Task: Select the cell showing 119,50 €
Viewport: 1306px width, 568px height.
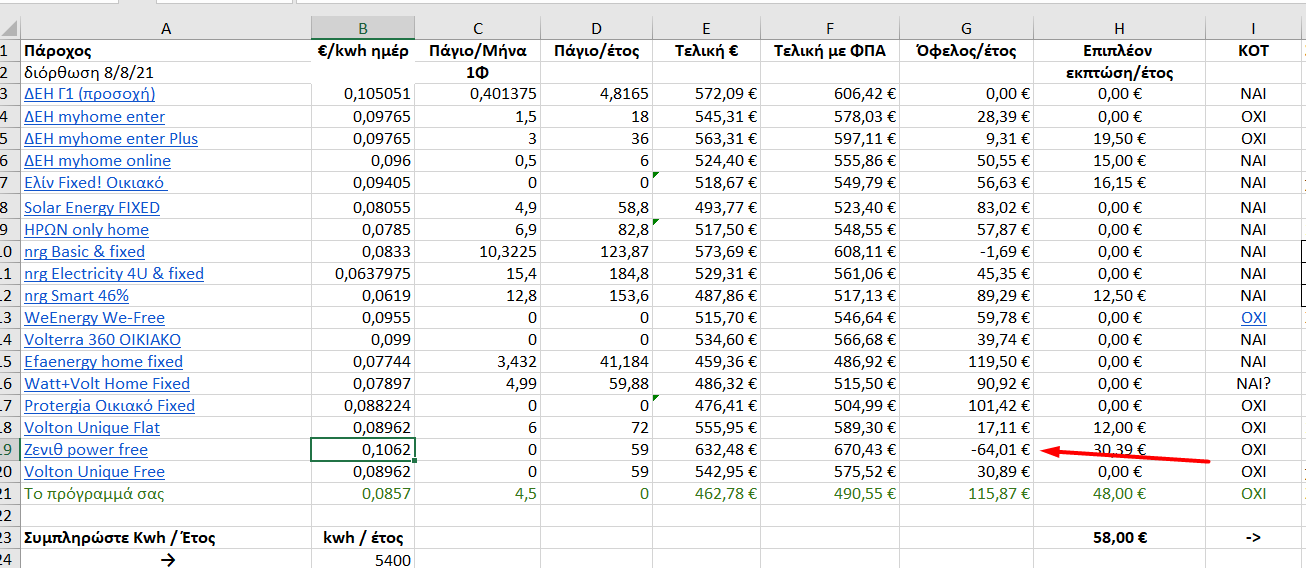Action: [966, 362]
